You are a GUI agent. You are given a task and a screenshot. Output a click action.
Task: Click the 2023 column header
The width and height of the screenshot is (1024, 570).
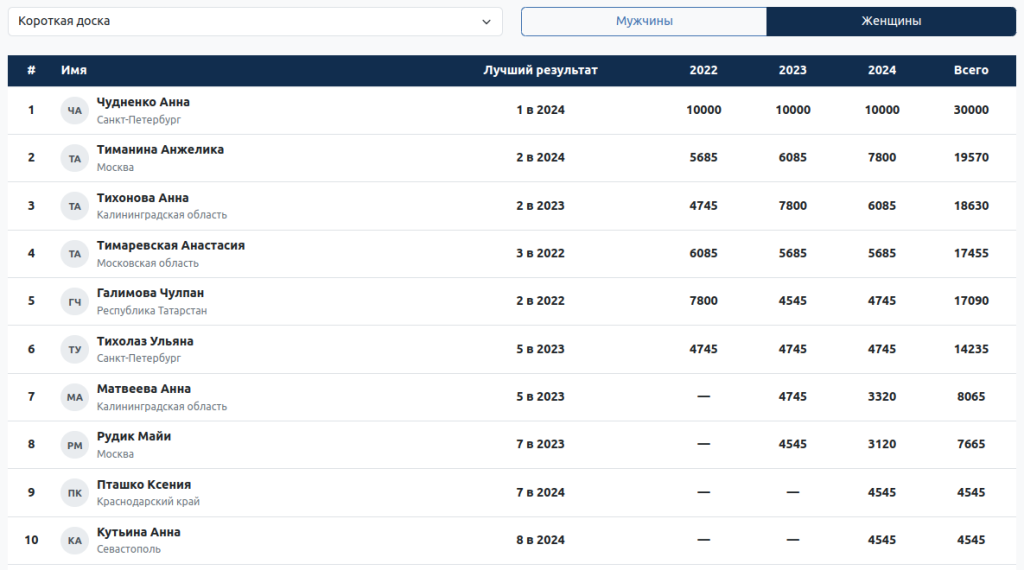[793, 70]
